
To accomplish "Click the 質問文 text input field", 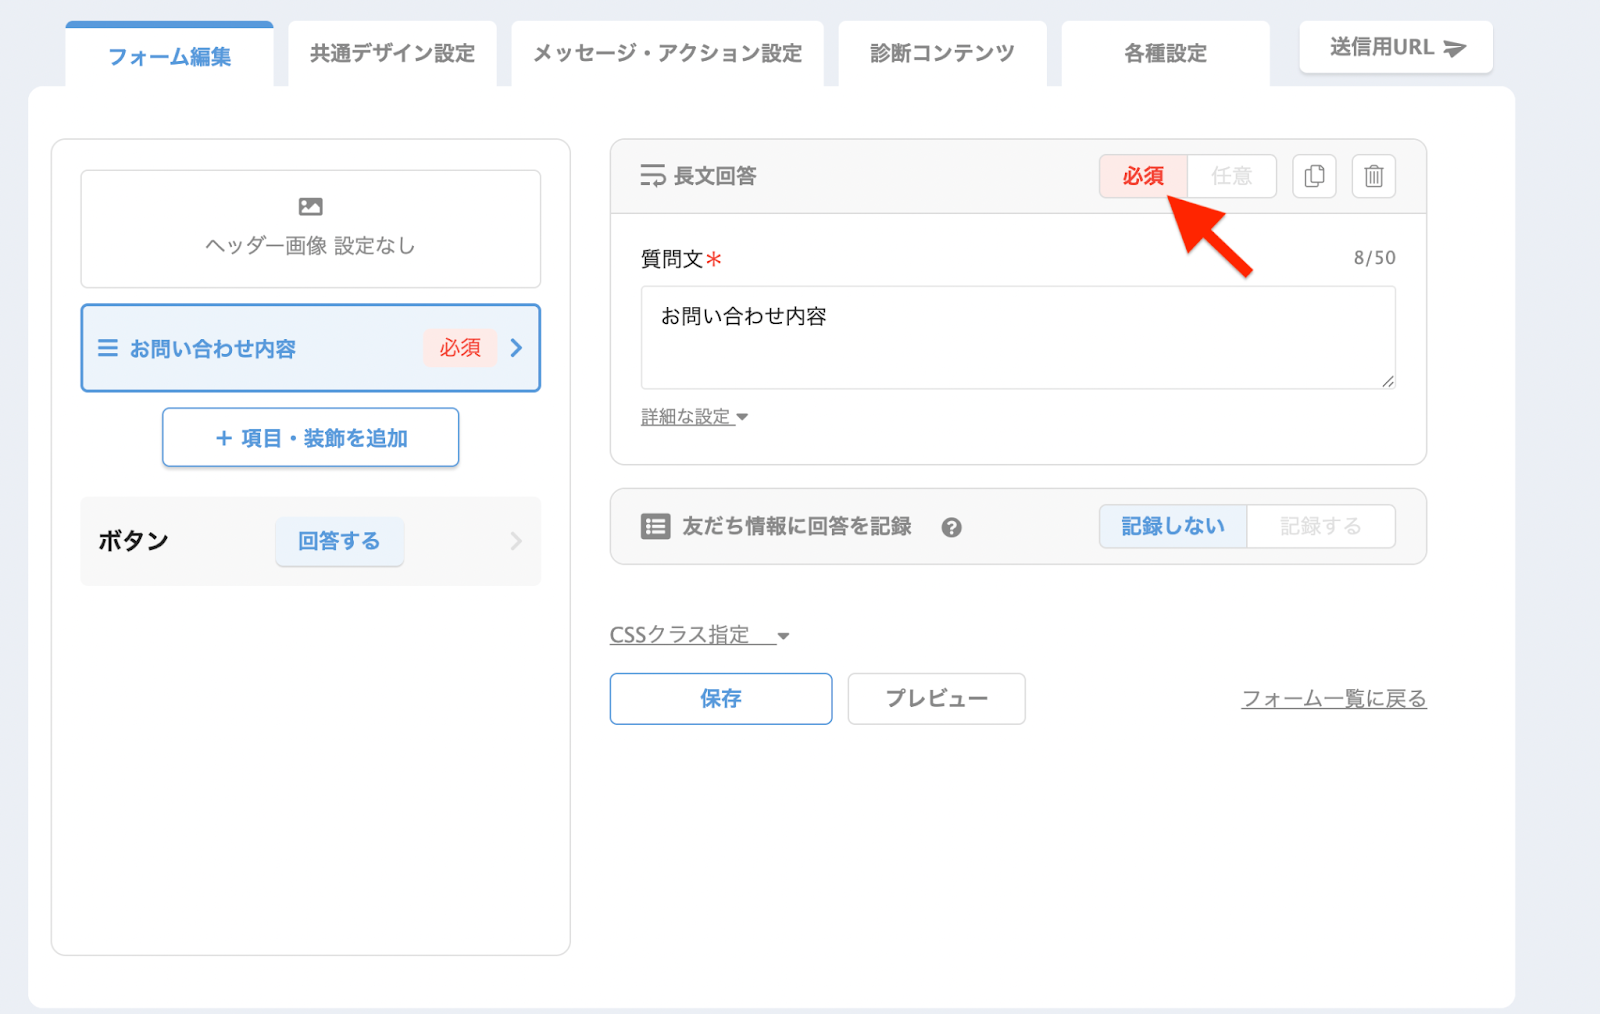I will click(1017, 337).
